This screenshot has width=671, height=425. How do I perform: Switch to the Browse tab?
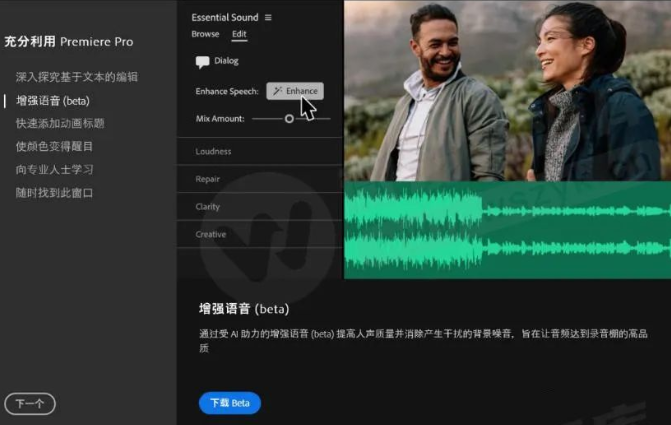coord(205,34)
